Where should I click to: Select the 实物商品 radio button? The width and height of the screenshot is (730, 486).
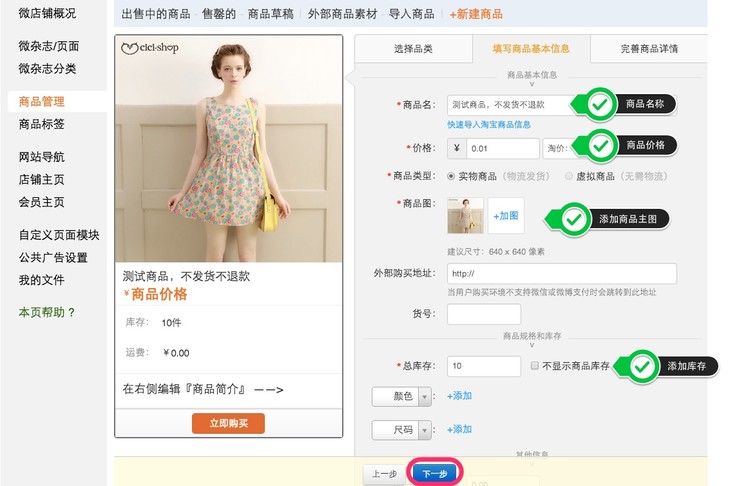[x=451, y=176]
